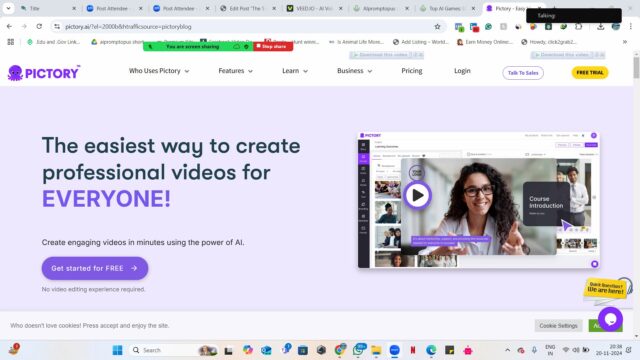This screenshot has height=360, width=640.
Task: Bookmark this page with the star icon
Action: [x=438, y=27]
